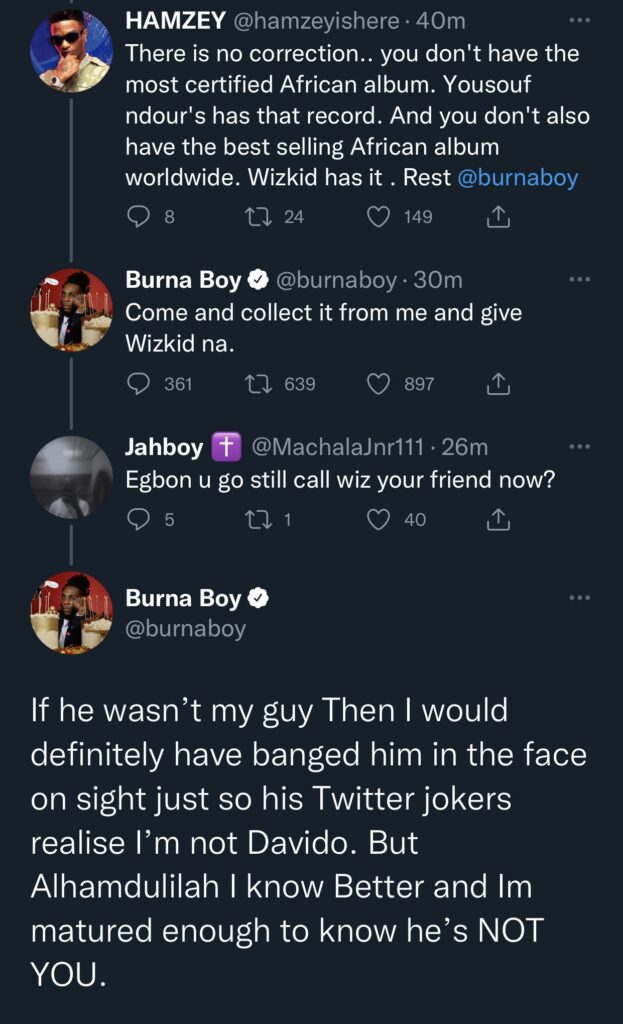This screenshot has width=623, height=1024.
Task: Like Burna Boy's 'Come and collect' tweet
Action: (379, 383)
